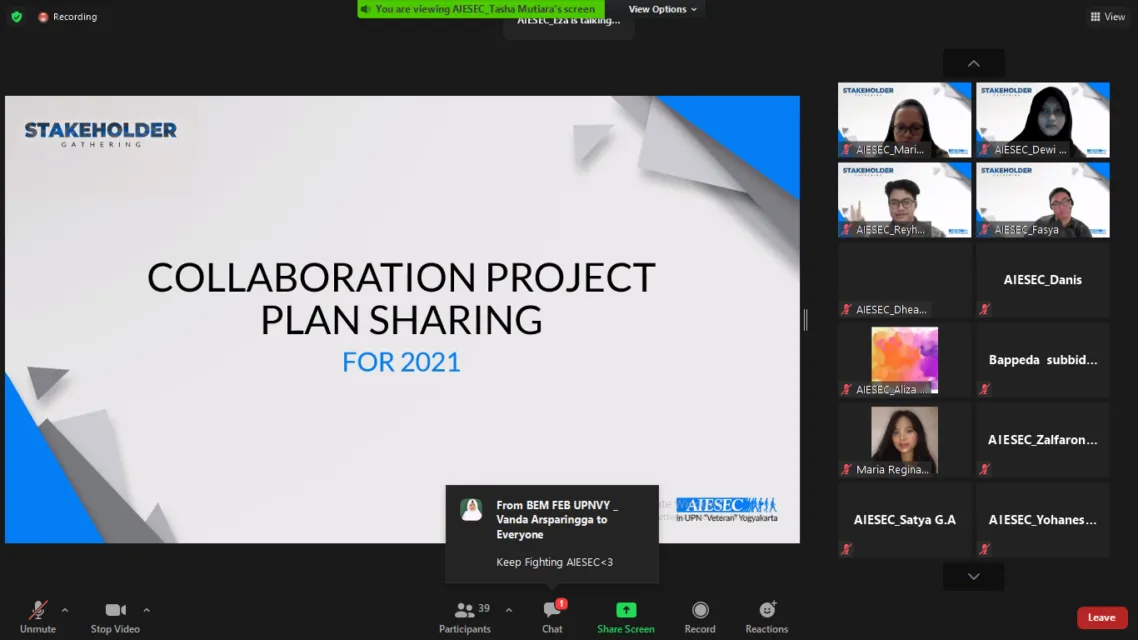Open the chat notification from Vanda Arsparingga

pyautogui.click(x=552, y=533)
